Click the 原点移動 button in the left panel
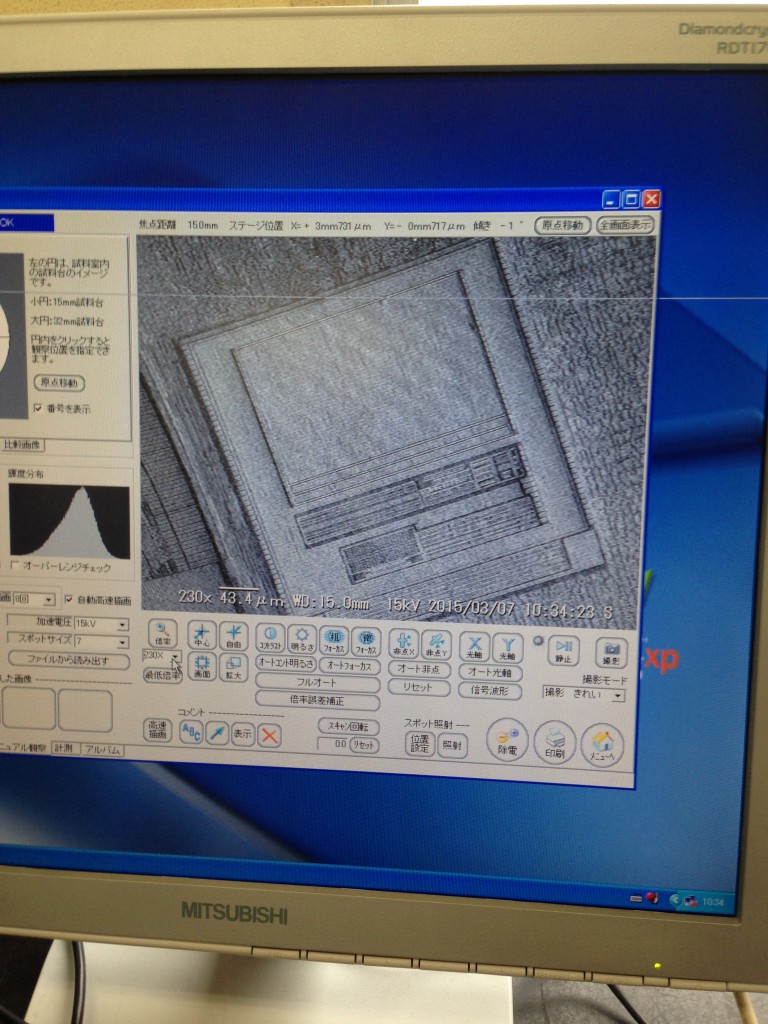The height and width of the screenshot is (1024, 768). click(x=59, y=383)
